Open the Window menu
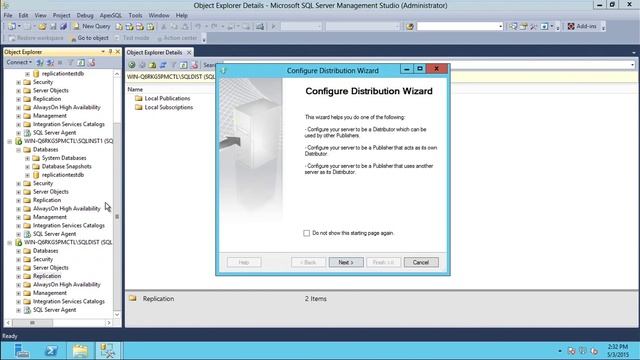Viewport: 640px width, 360px height. pyautogui.click(x=159, y=16)
